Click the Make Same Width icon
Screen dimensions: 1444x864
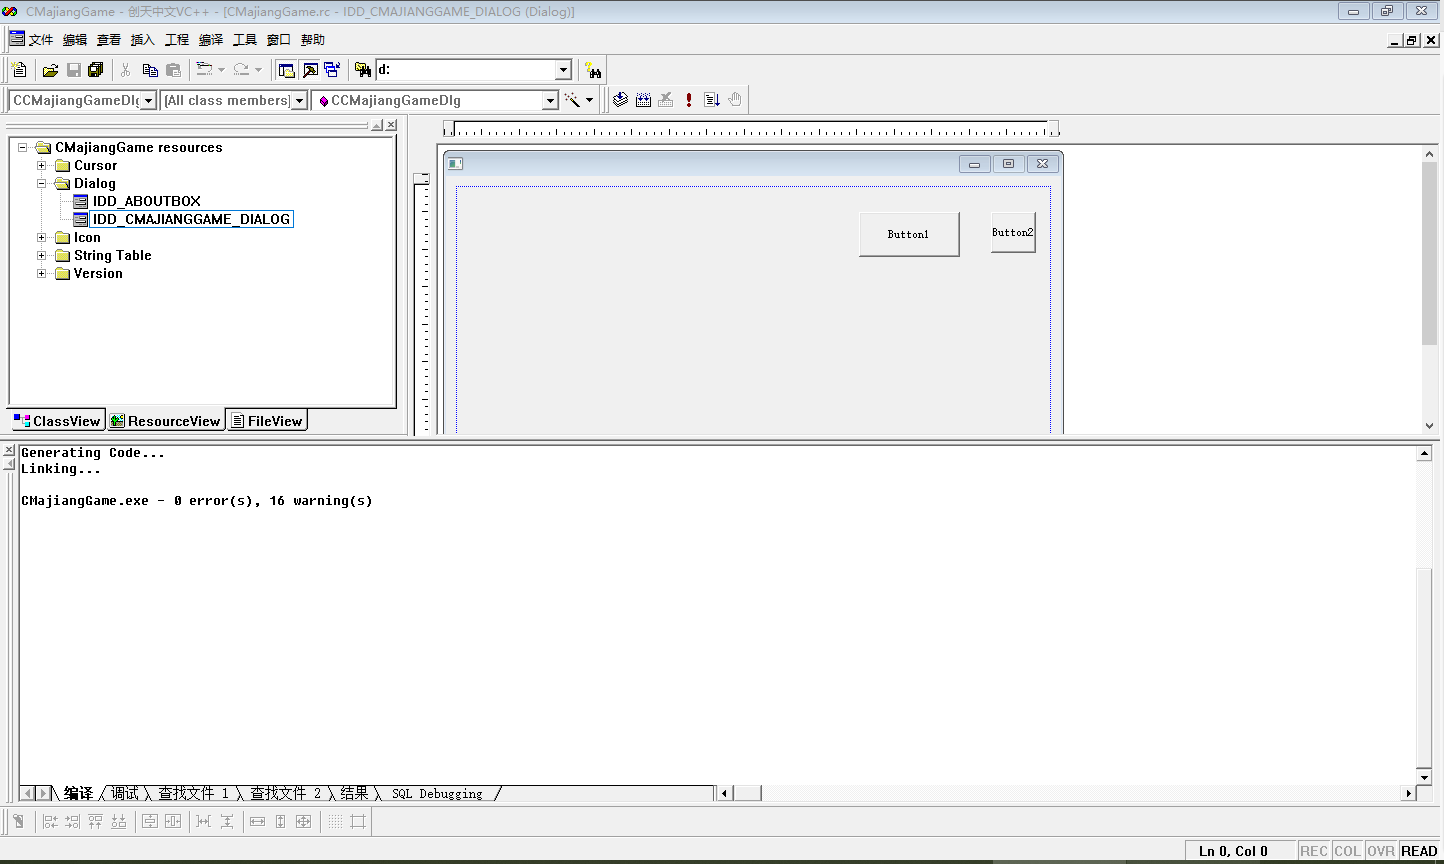pyautogui.click(x=257, y=821)
